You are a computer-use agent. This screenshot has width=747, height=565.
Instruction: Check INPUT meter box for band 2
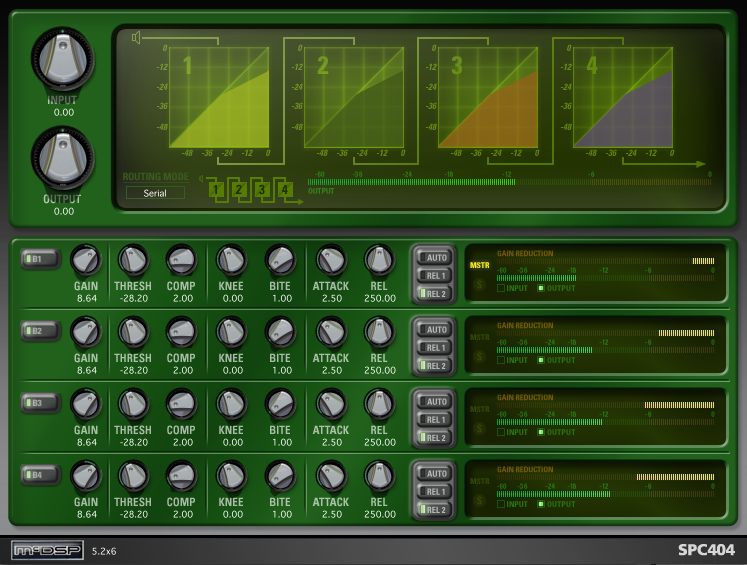tap(501, 360)
